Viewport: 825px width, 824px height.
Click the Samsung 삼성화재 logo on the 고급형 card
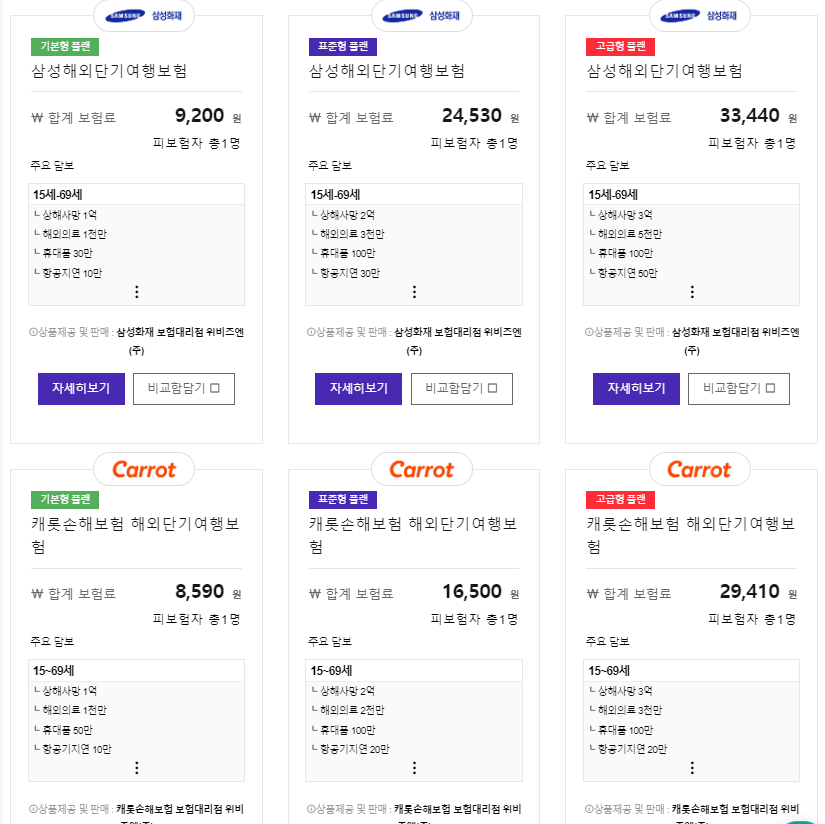[x=699, y=16]
